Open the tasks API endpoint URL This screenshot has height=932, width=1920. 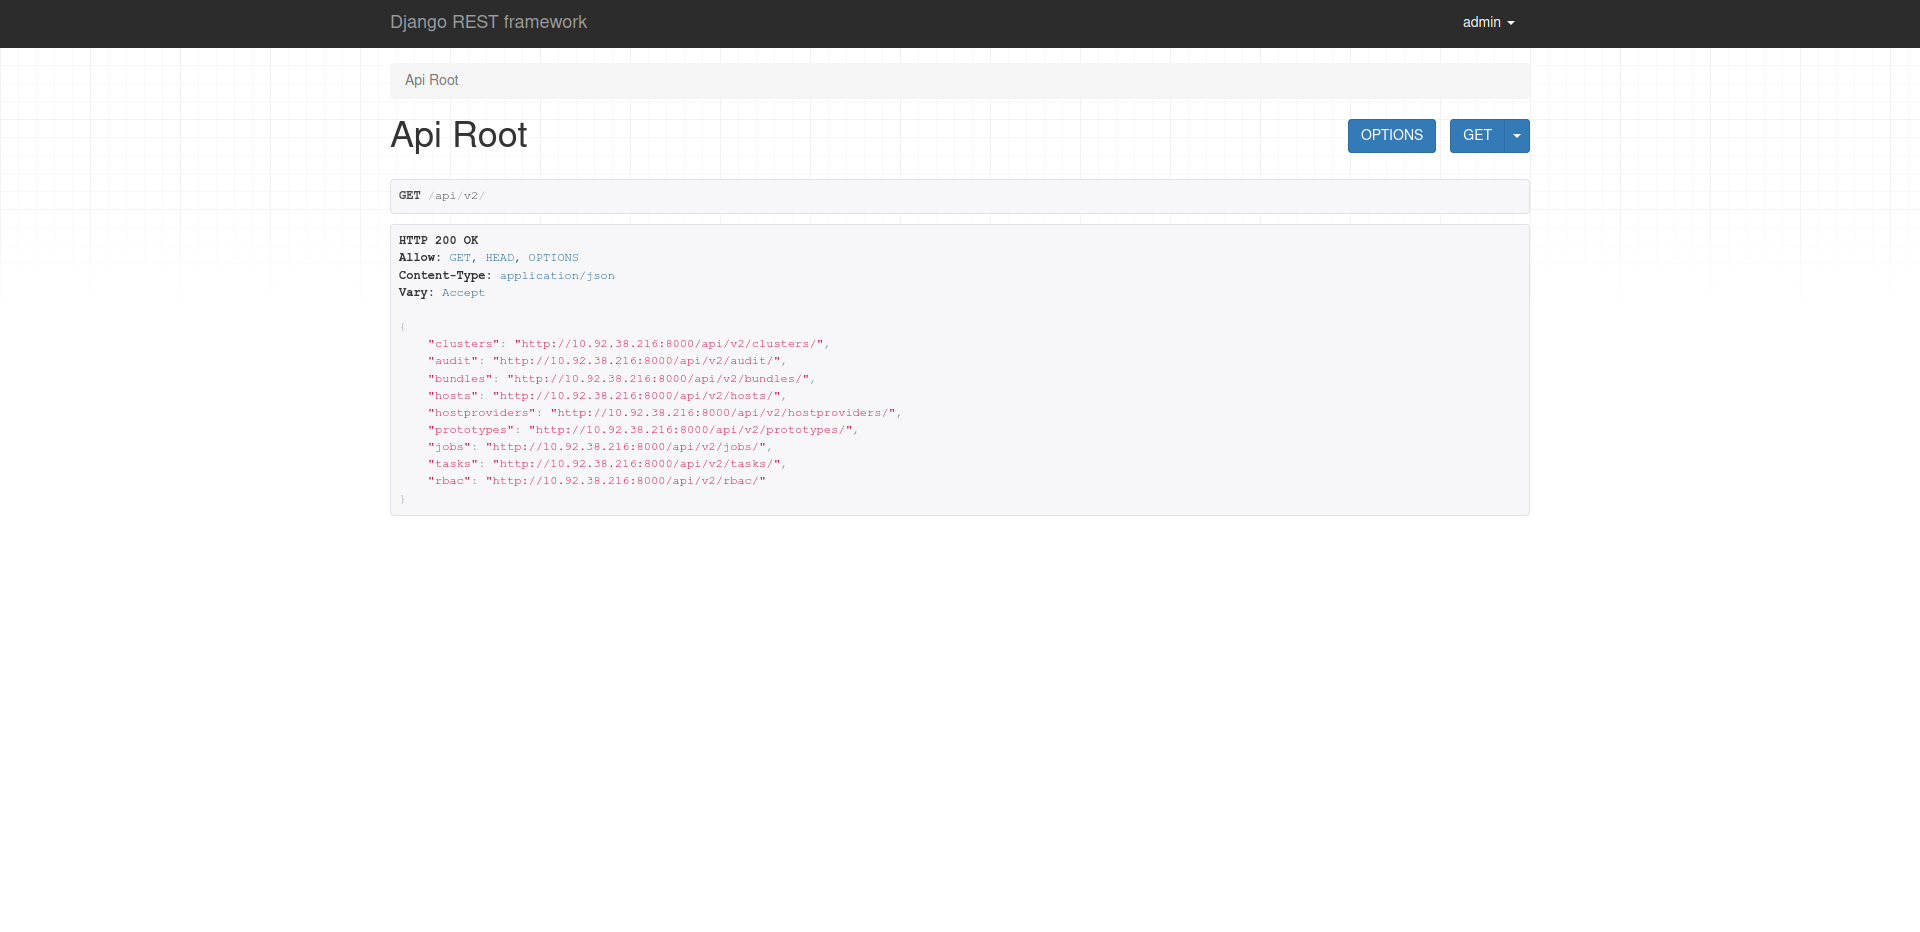(639, 464)
